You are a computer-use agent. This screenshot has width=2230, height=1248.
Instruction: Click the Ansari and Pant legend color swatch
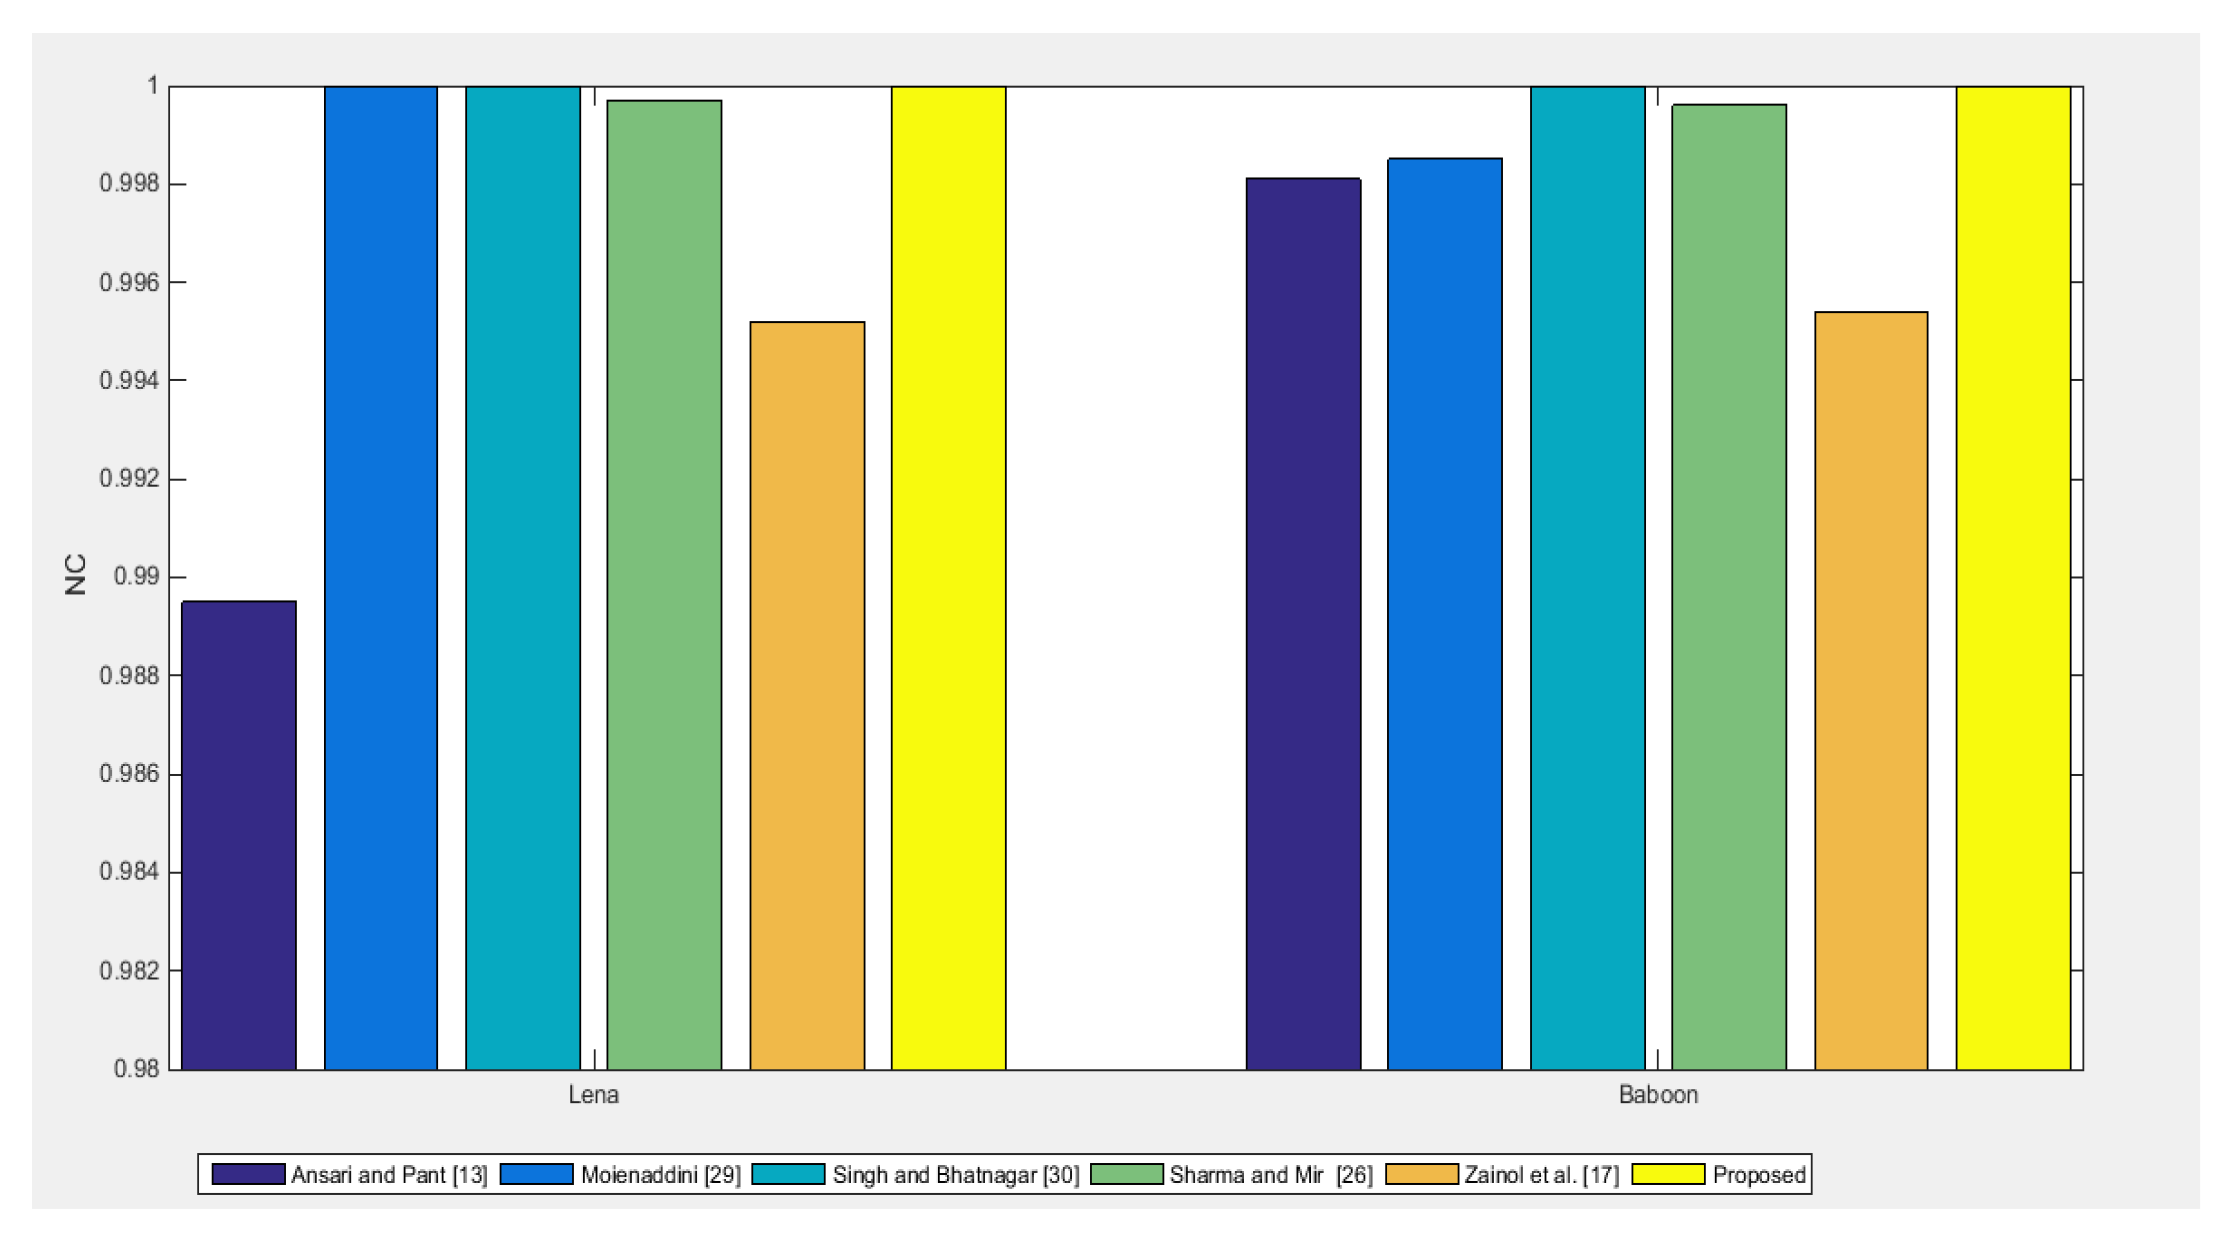[248, 1174]
